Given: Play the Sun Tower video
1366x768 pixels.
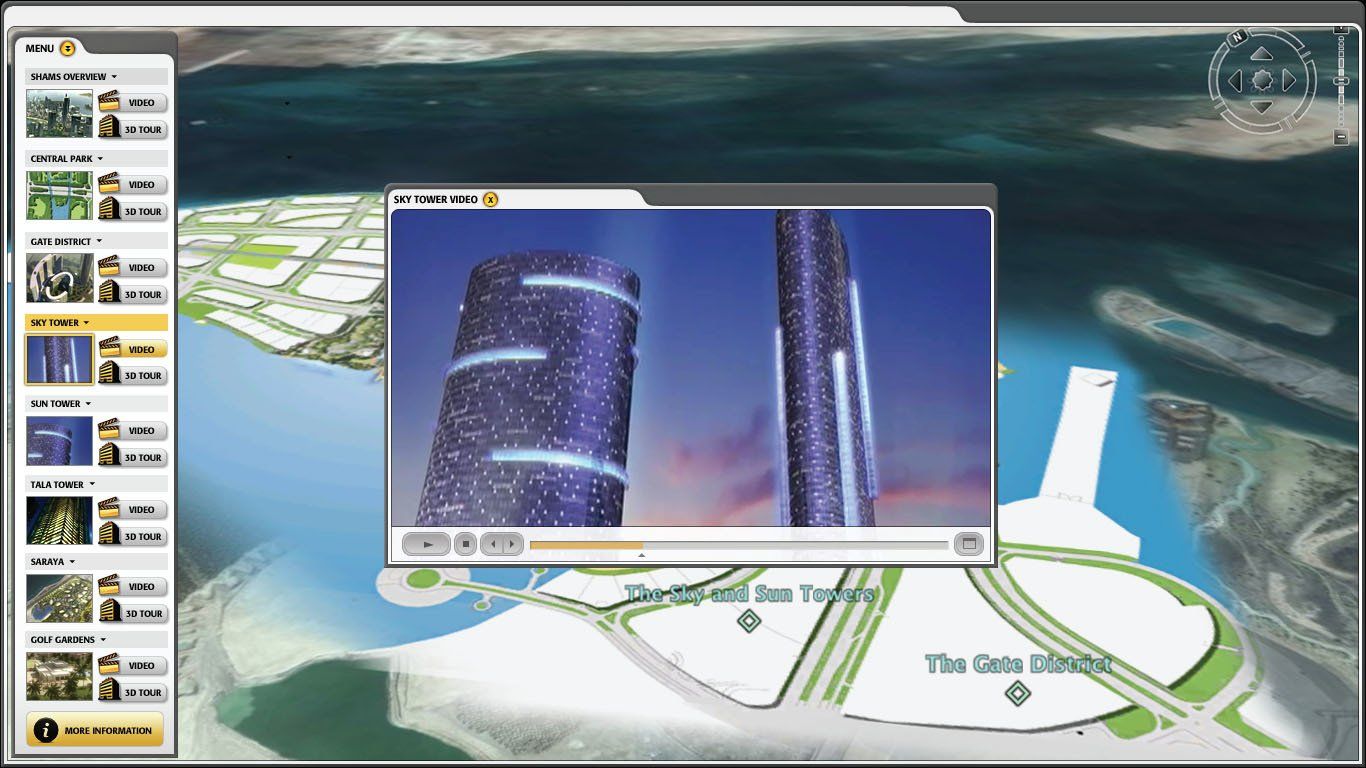Looking at the screenshot, I should (133, 430).
